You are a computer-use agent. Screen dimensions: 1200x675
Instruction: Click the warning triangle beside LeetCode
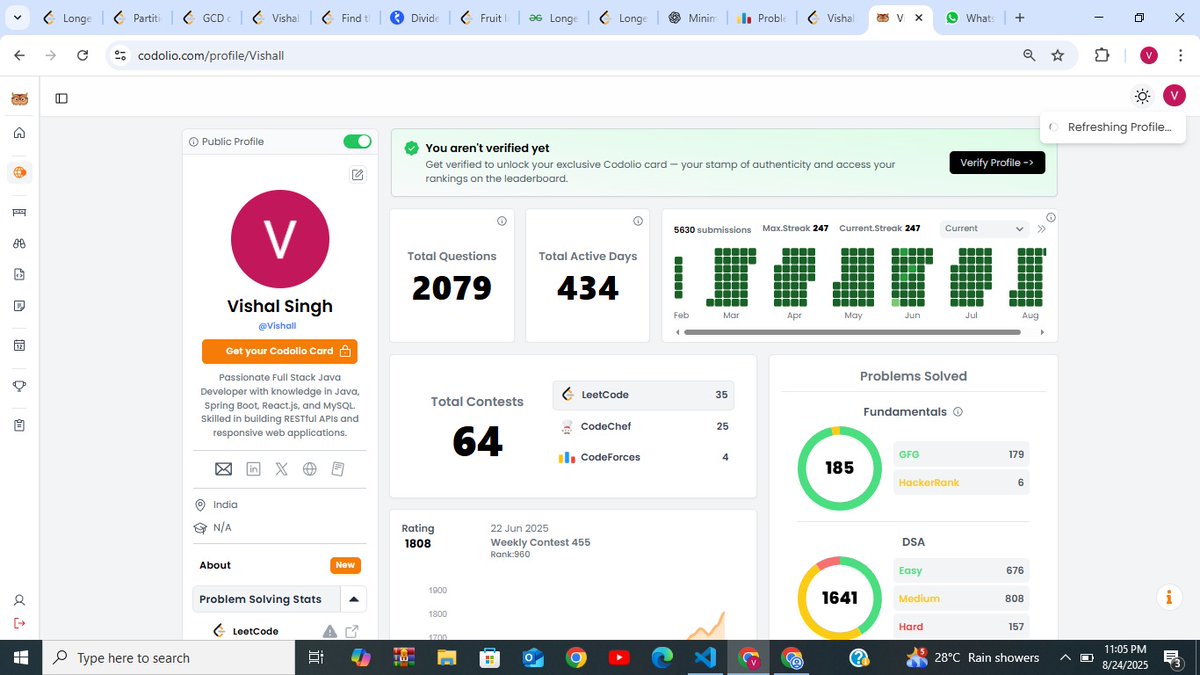(x=329, y=631)
